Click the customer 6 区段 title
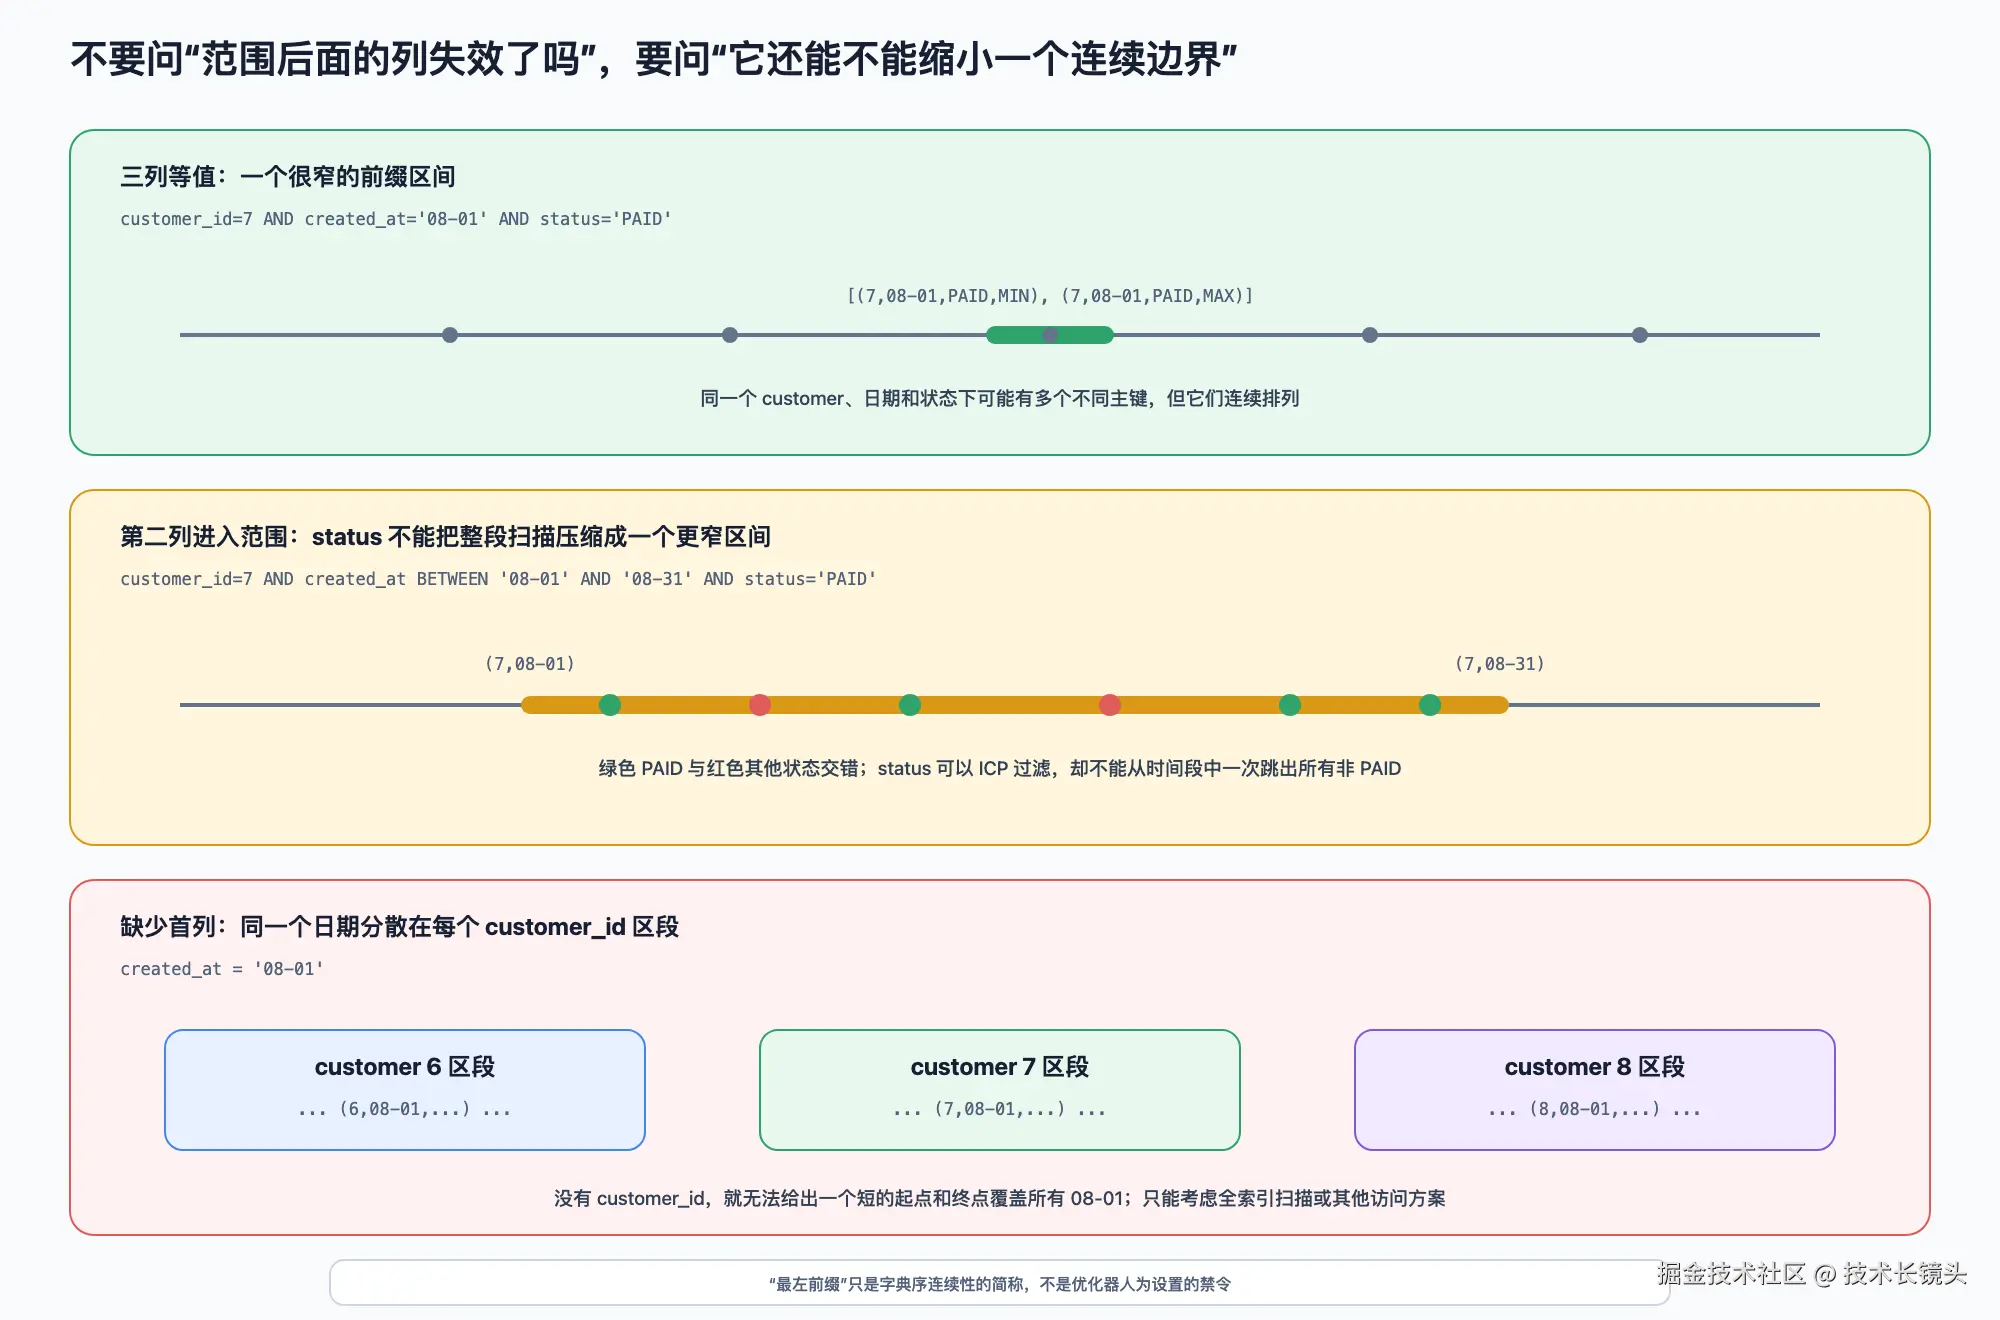 (405, 1067)
